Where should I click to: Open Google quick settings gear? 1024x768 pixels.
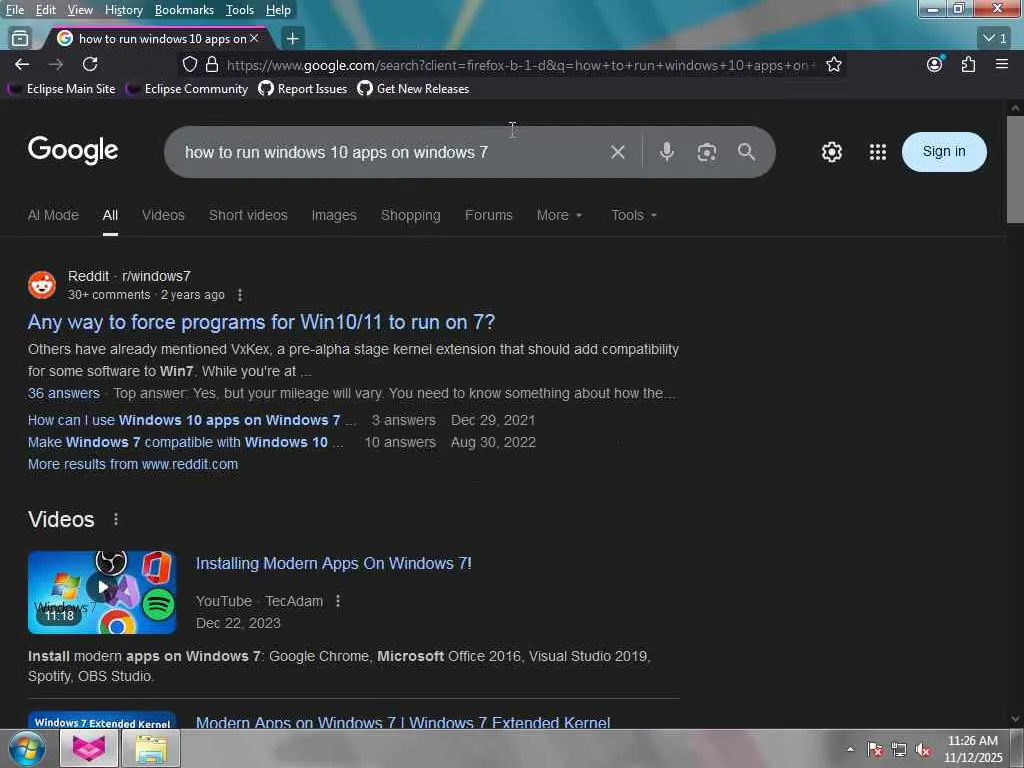pyautogui.click(x=831, y=152)
